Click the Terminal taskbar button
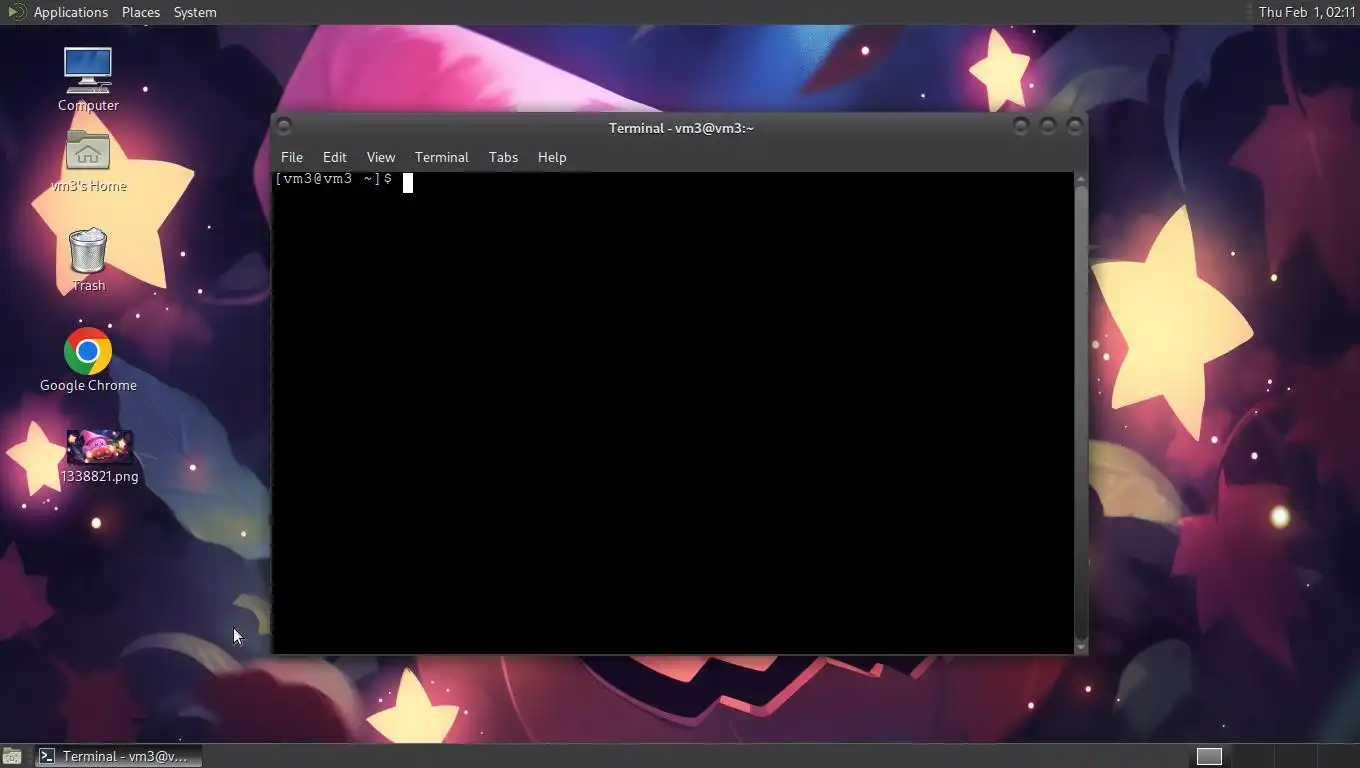 coord(119,756)
